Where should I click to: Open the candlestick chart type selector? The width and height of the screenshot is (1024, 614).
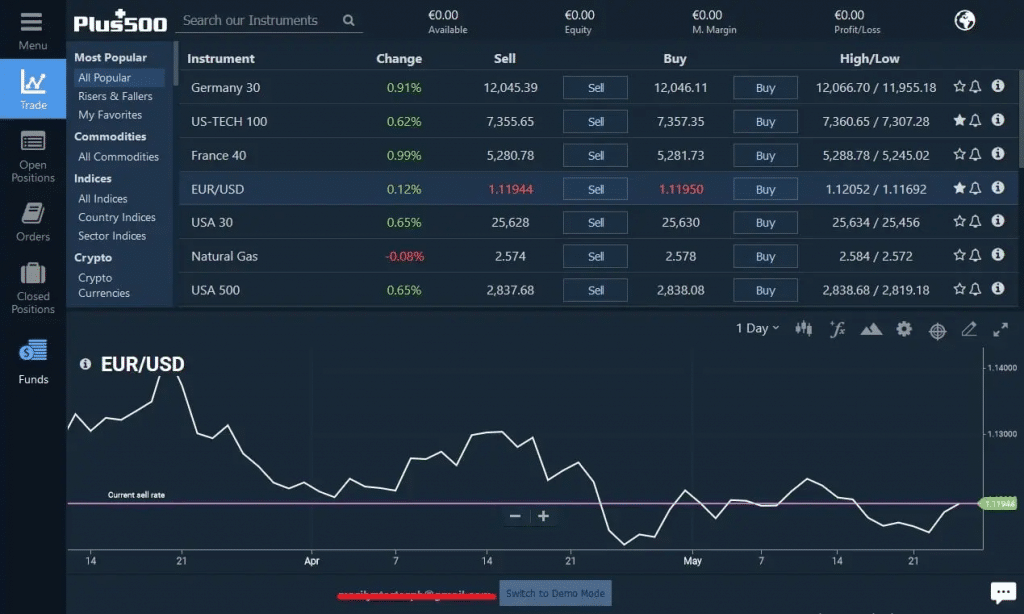pos(803,329)
